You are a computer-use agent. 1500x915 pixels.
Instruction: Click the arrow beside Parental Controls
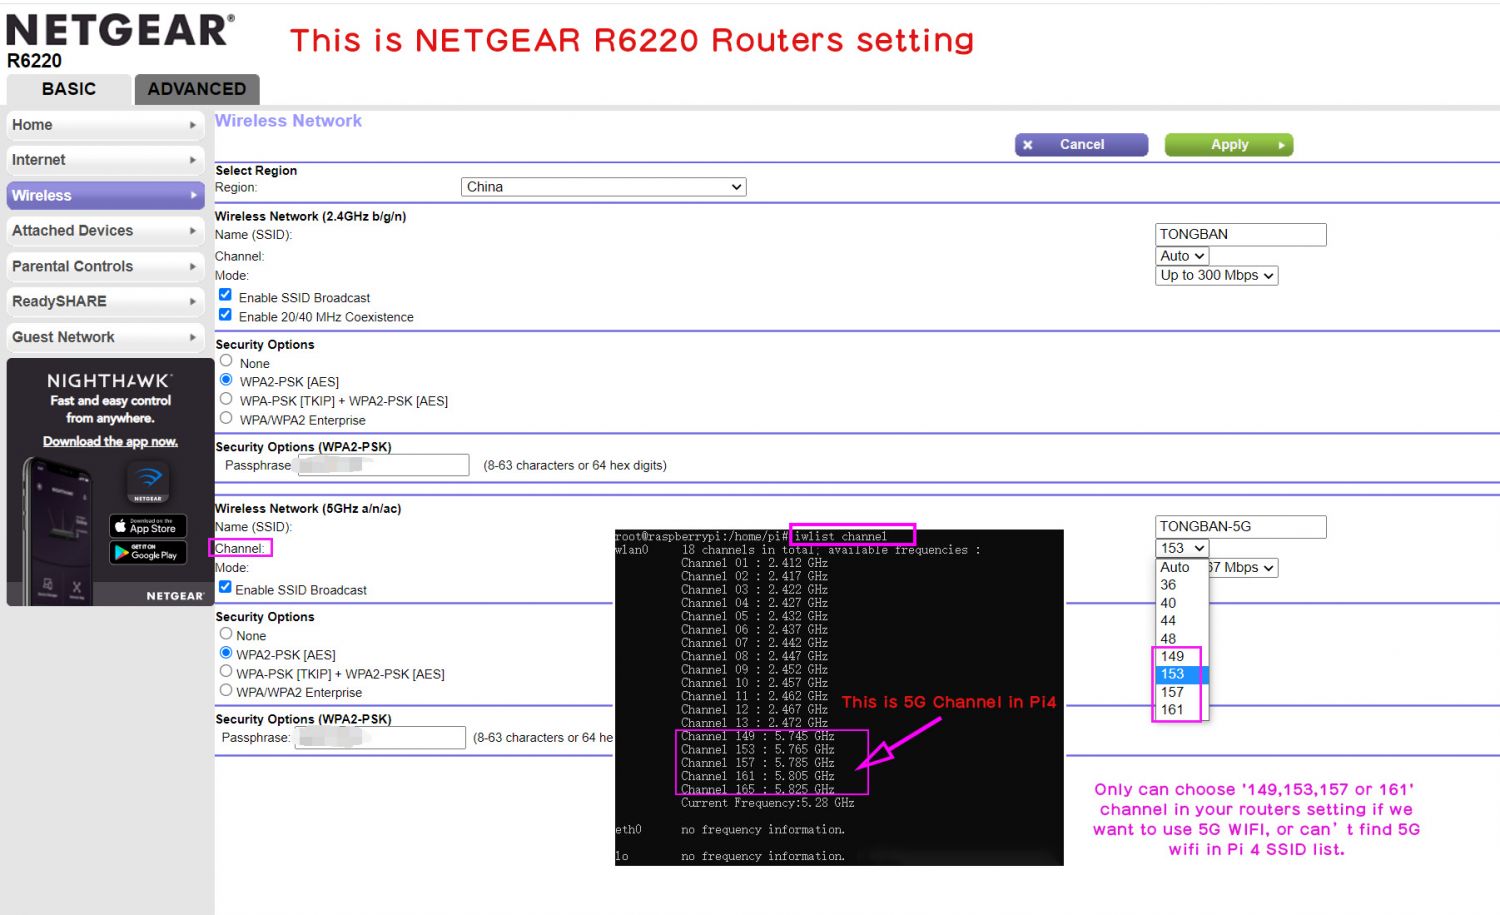193,266
